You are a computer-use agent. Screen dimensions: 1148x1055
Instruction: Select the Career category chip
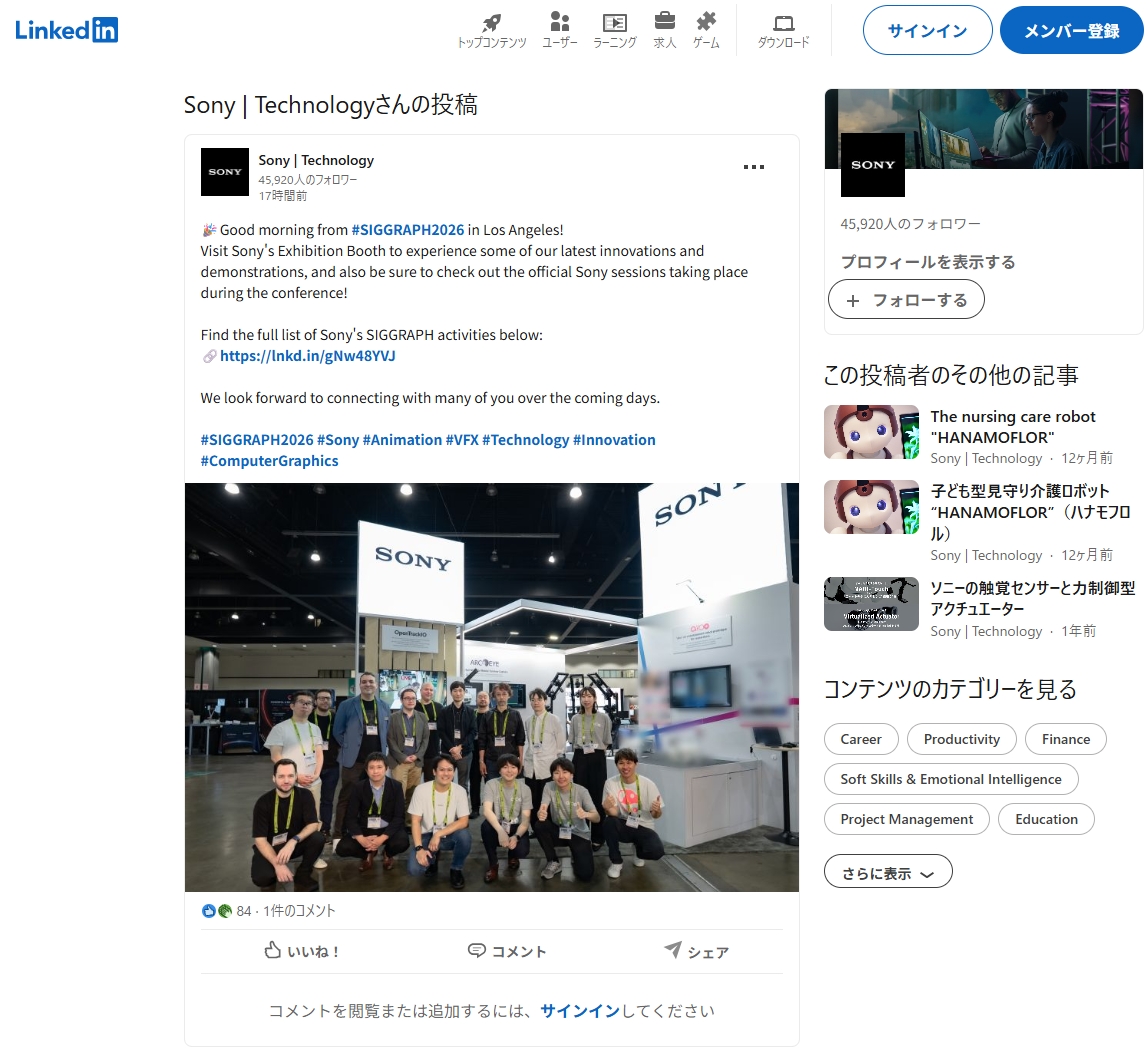pyautogui.click(x=861, y=739)
